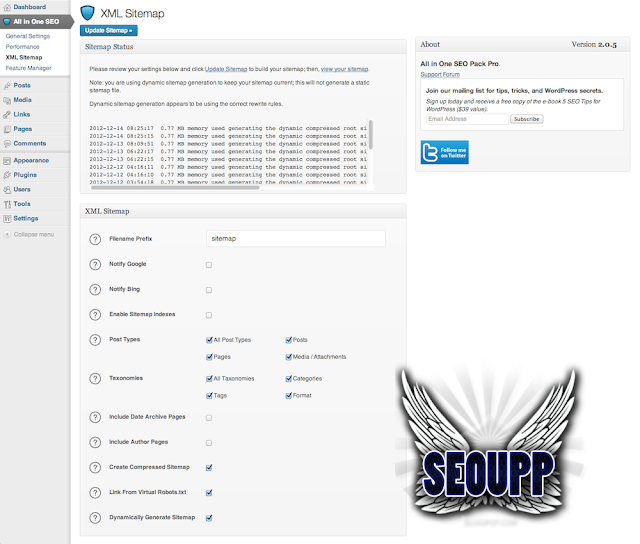Click the All in One SEO shield icon in sidebar
Image resolution: width=640 pixels, height=544 pixels.
(7, 22)
